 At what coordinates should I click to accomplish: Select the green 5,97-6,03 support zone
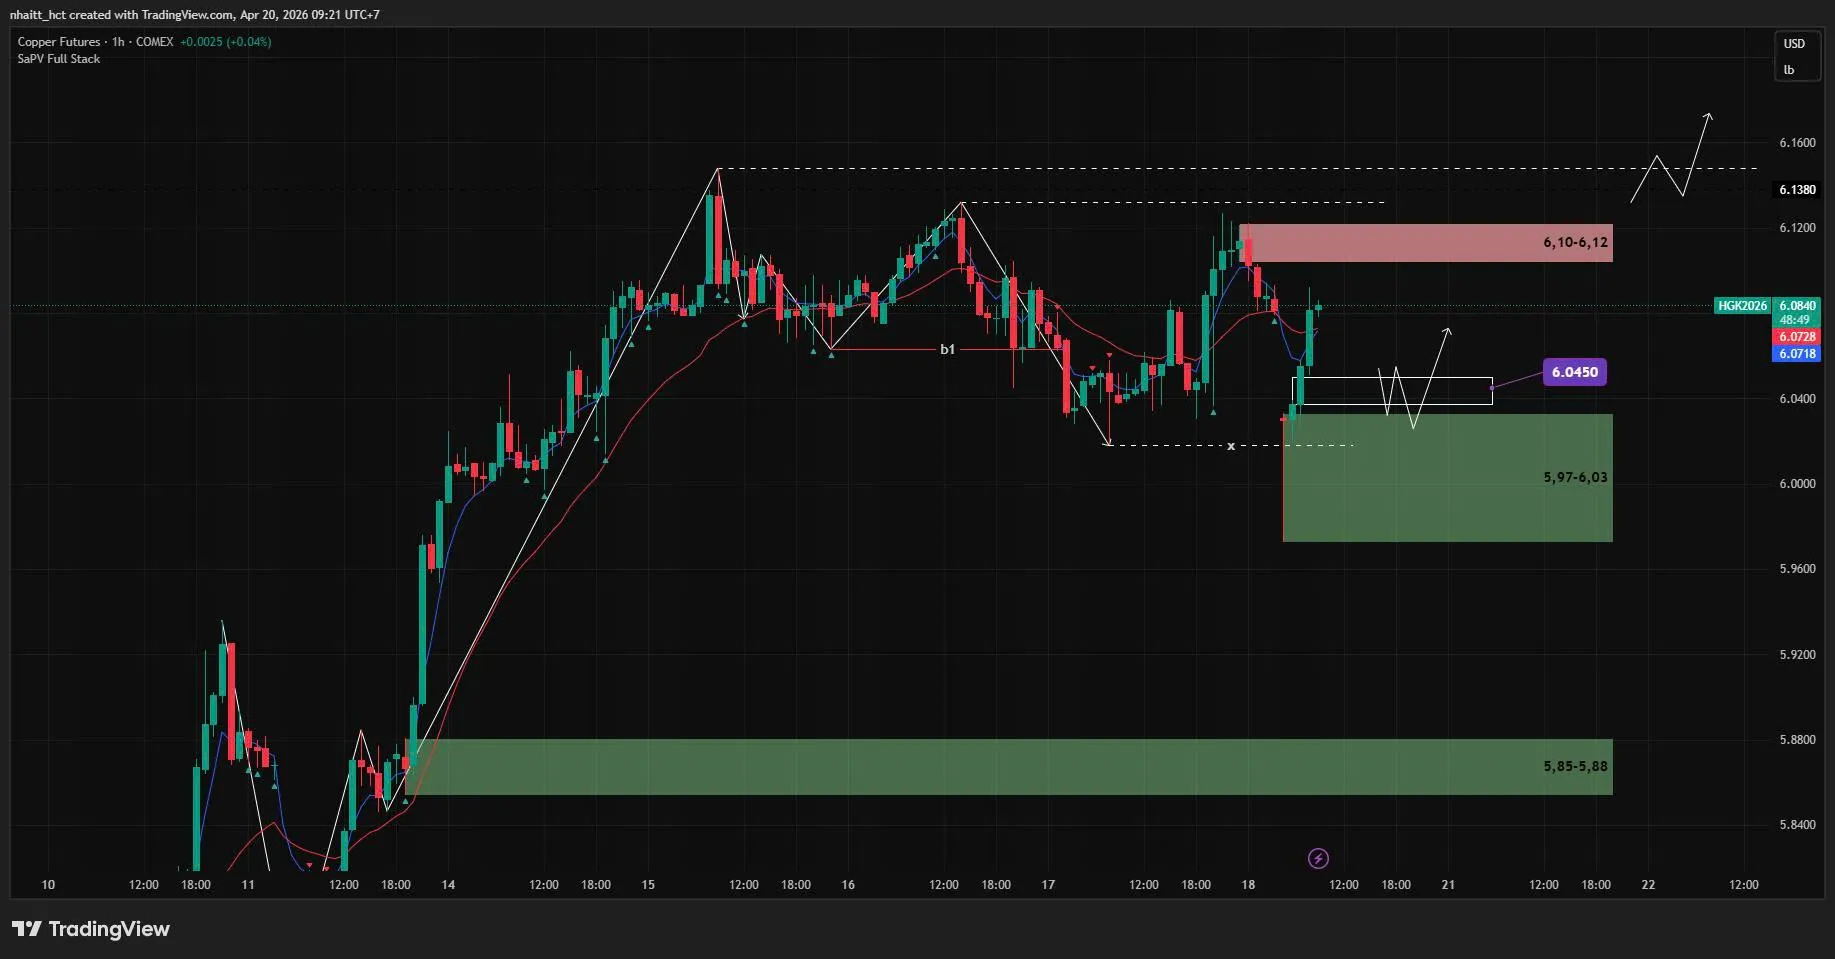(1447, 478)
